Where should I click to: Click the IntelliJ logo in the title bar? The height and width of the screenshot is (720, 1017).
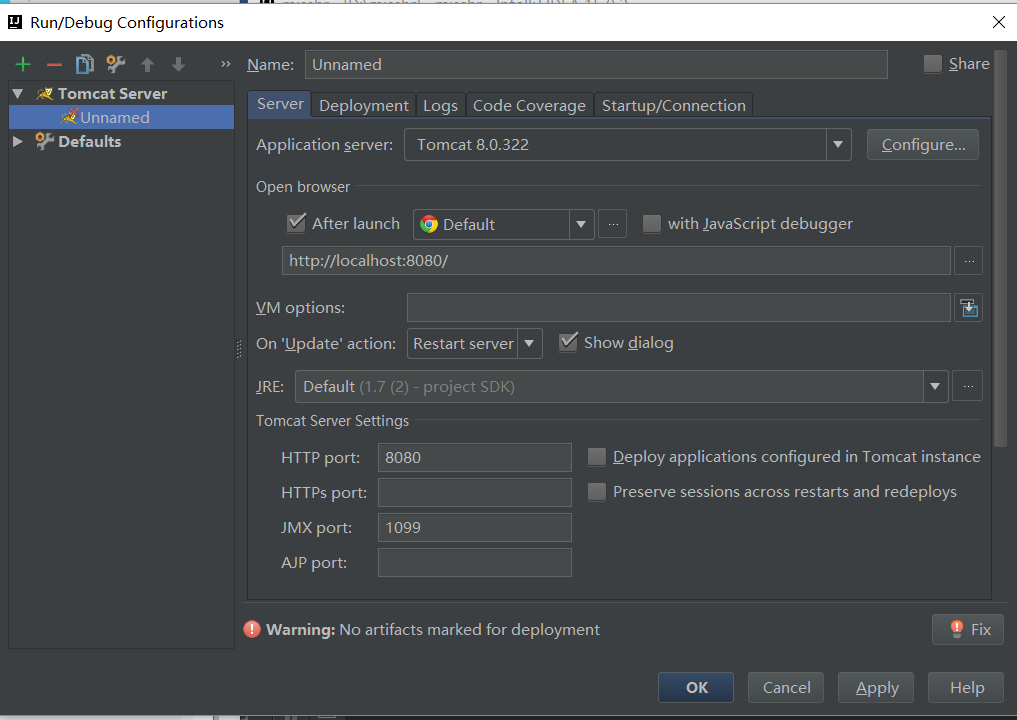(14, 23)
